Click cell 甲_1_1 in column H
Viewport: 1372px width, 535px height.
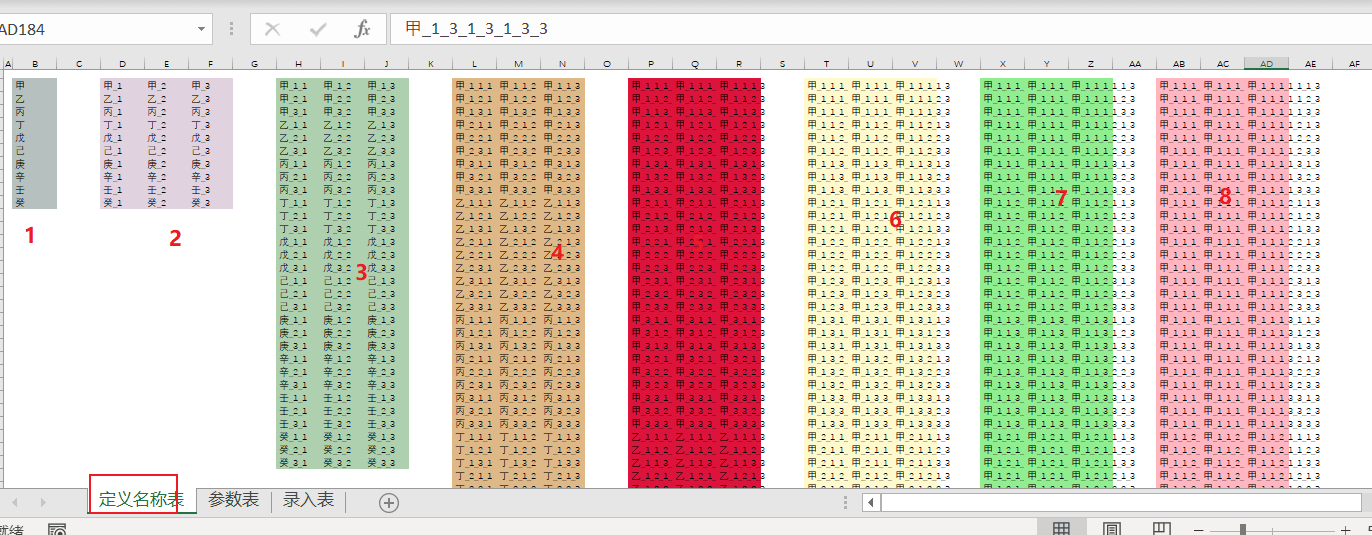(x=298, y=86)
